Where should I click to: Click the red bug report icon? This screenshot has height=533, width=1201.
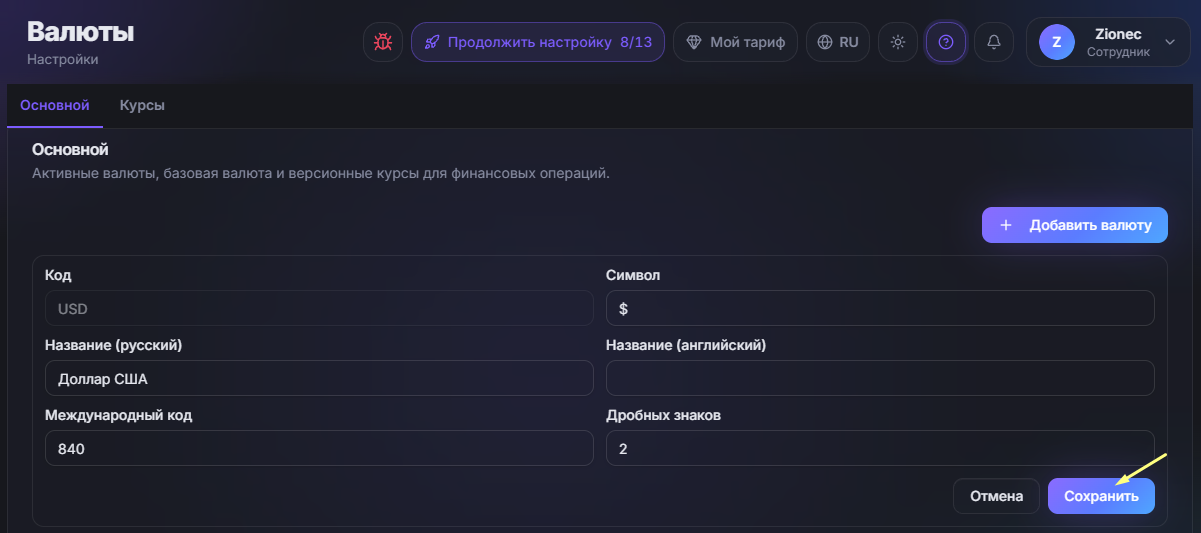383,42
